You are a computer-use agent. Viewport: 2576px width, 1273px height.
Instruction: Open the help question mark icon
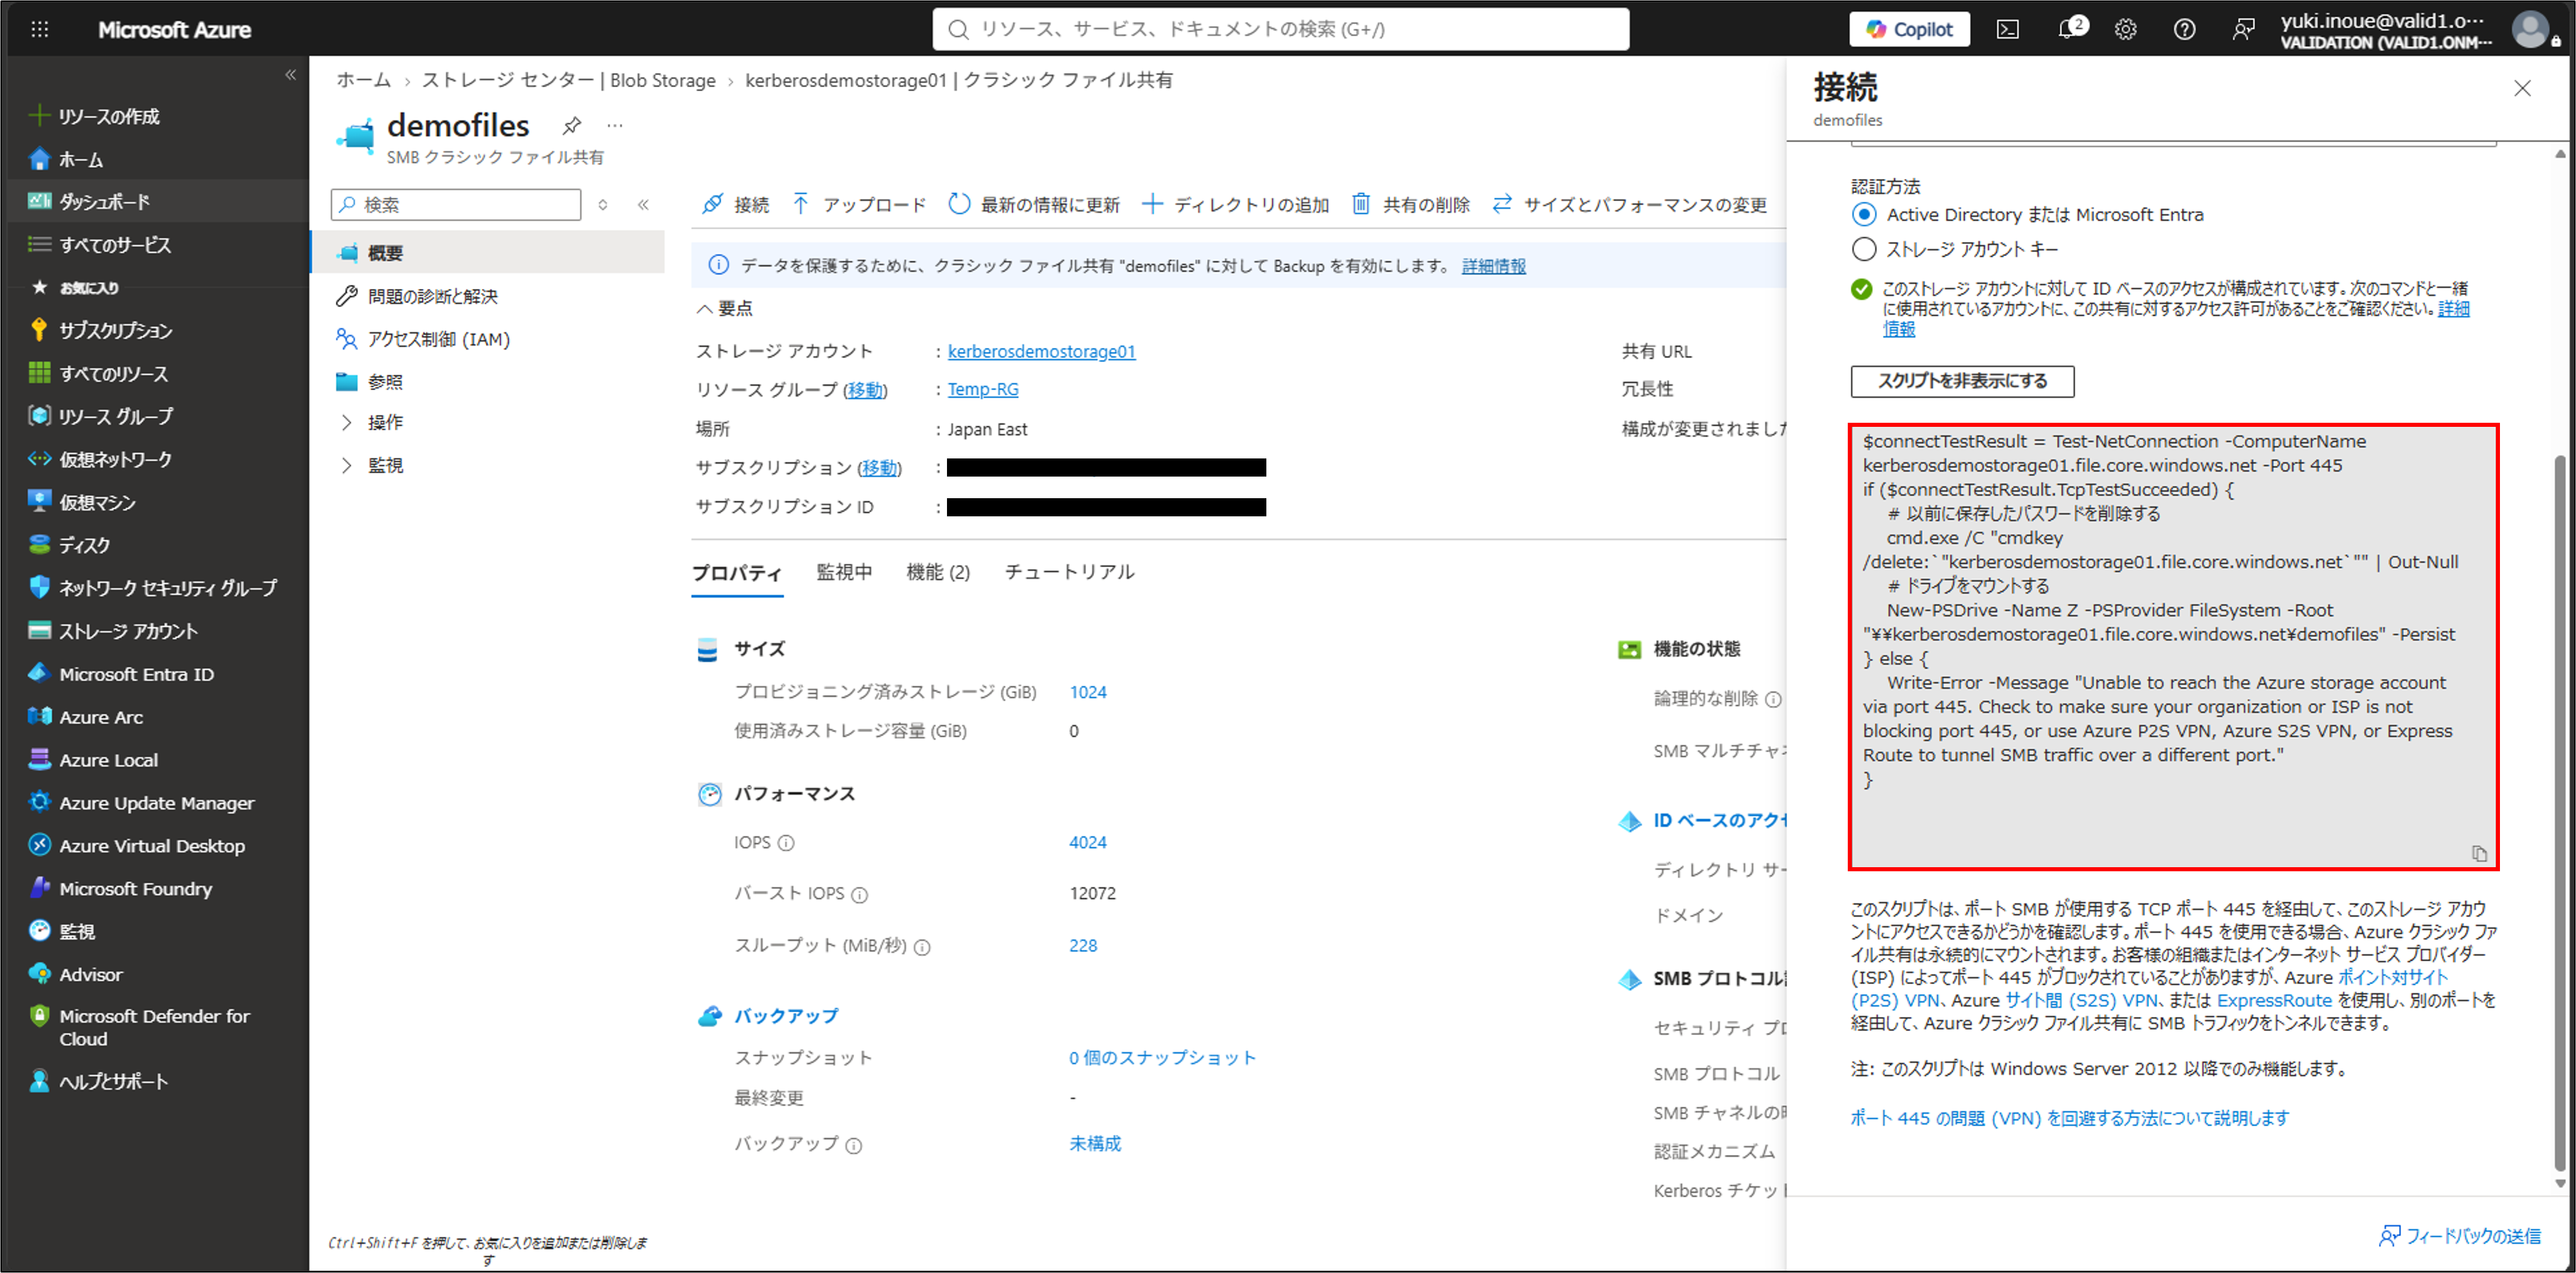(2185, 29)
